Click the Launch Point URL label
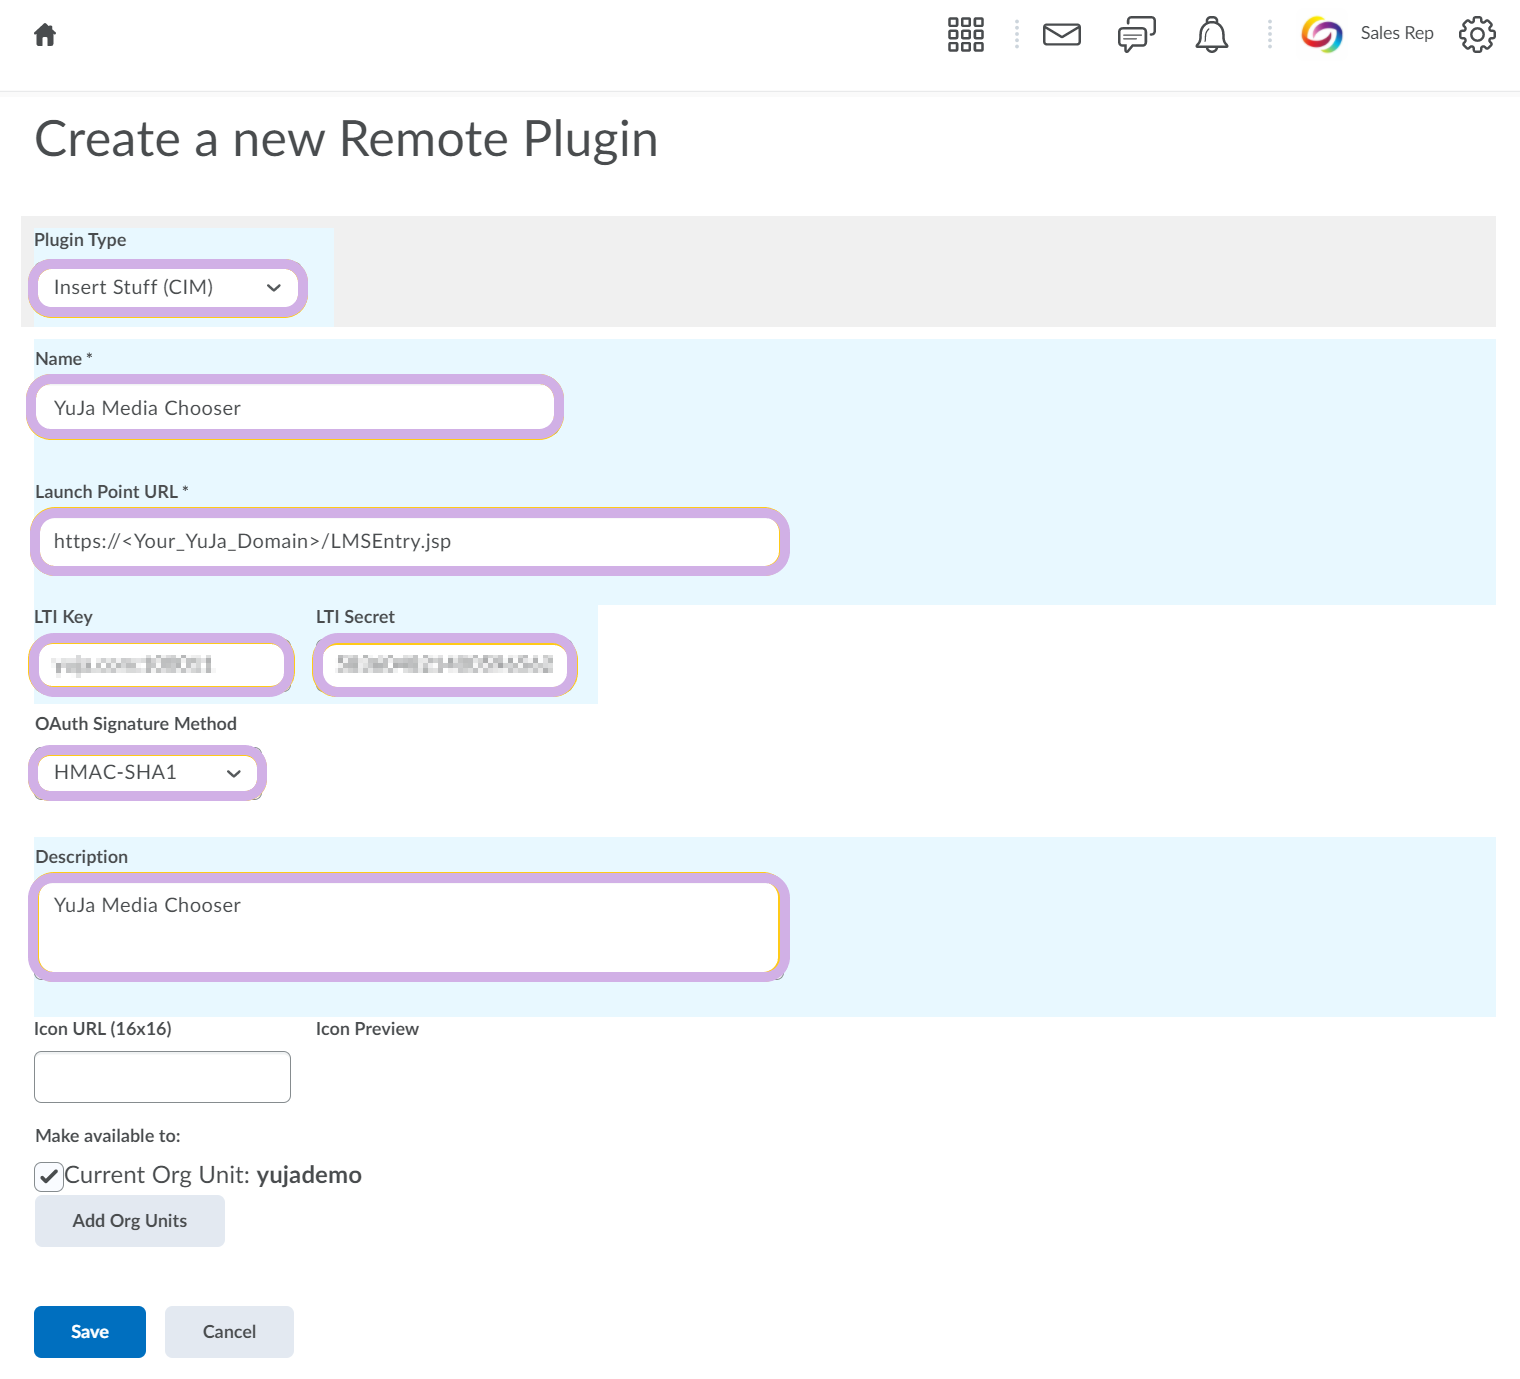Viewport: 1520px width, 1379px height. (112, 492)
